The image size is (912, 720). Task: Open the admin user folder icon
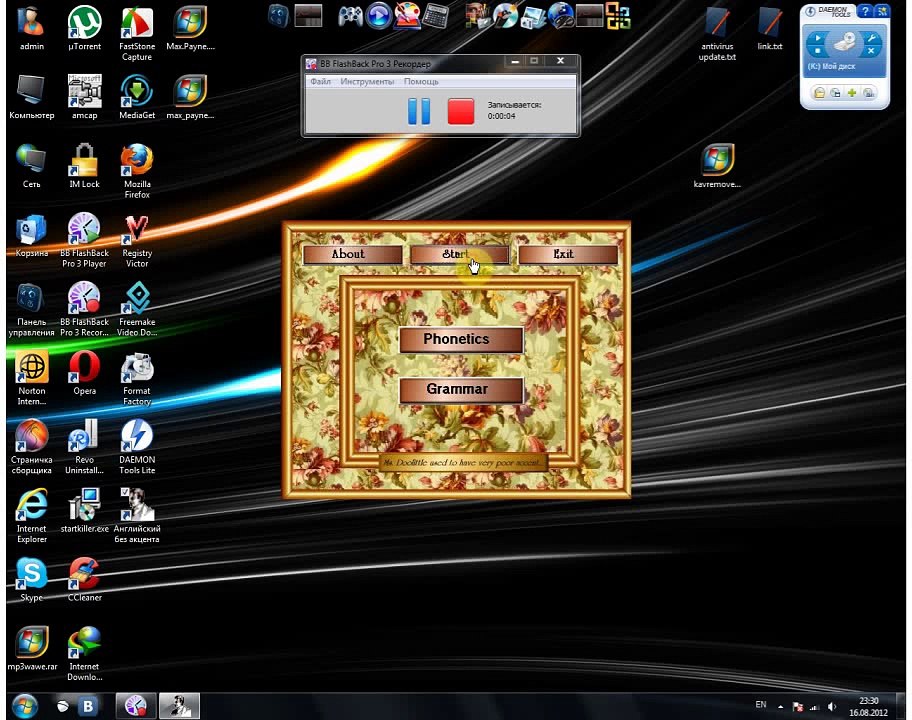pos(31,27)
